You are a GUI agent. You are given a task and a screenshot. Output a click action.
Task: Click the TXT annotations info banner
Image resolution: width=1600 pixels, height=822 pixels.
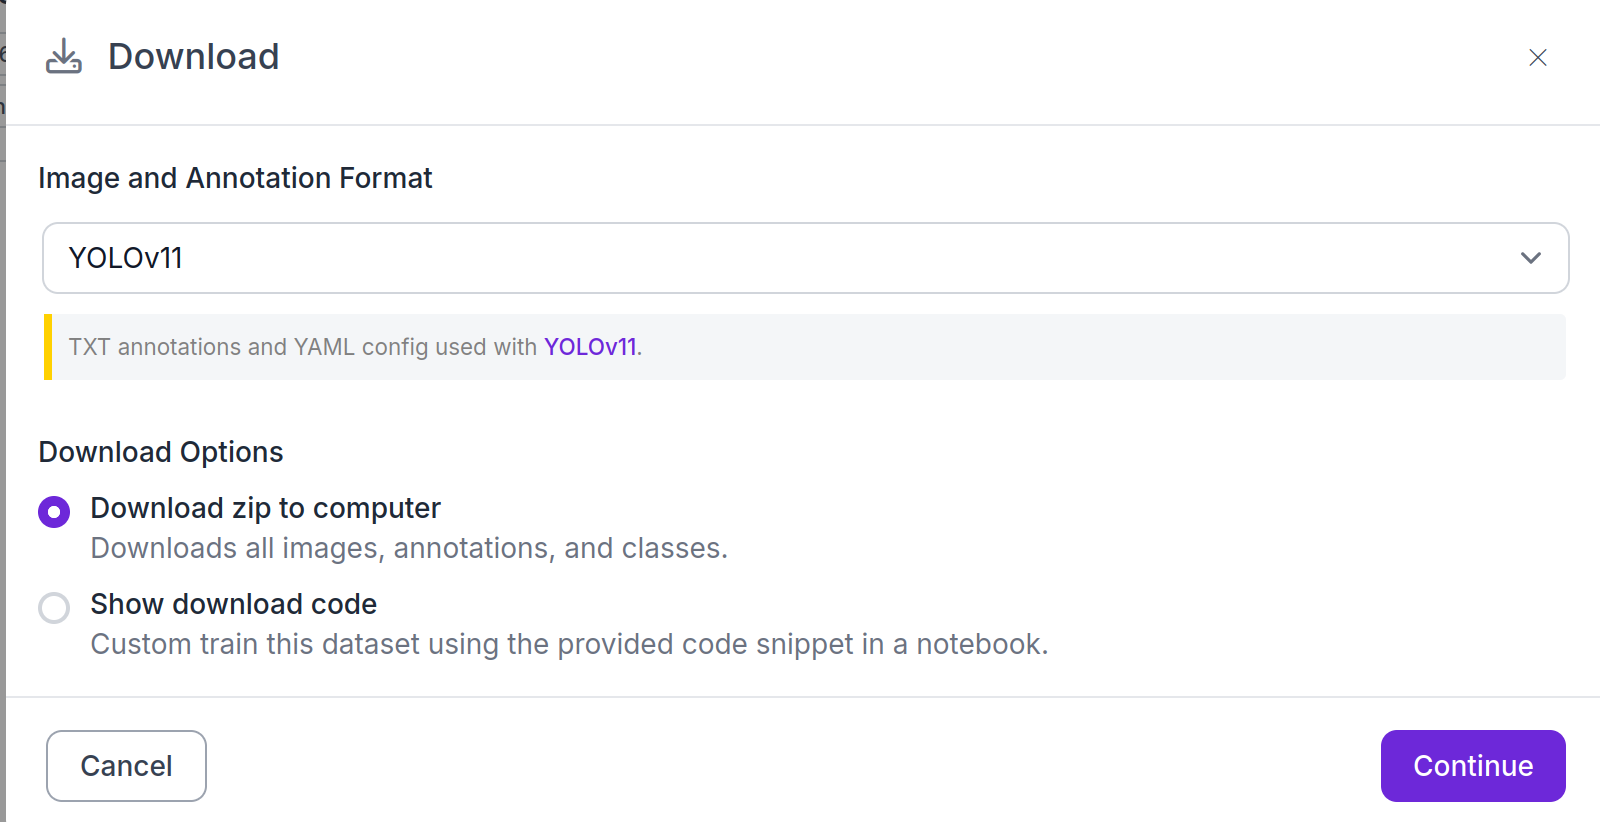[x=805, y=347]
